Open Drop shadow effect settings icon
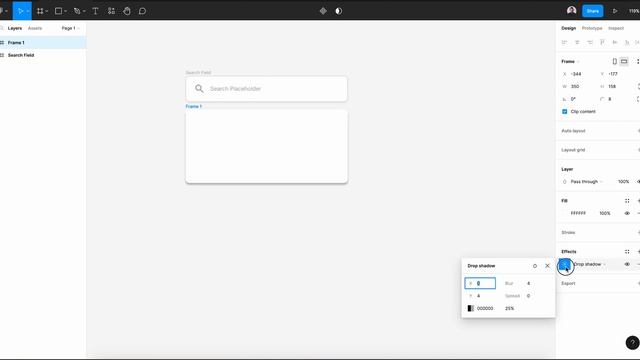Viewport: 640px width, 360px height. click(564, 264)
